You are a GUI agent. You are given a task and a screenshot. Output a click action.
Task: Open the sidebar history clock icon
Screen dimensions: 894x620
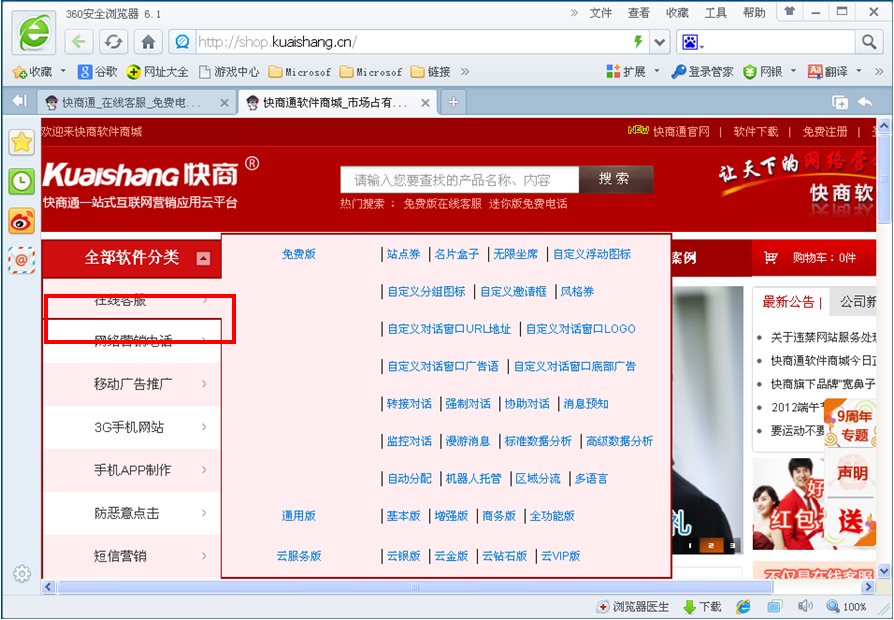click(22, 182)
